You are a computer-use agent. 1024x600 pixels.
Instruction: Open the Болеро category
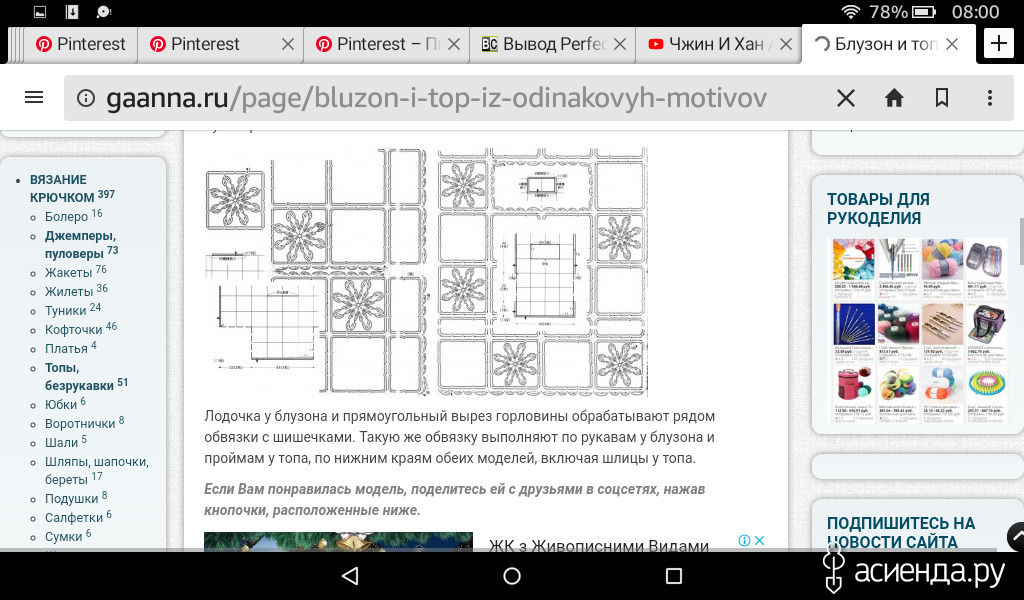74,215
